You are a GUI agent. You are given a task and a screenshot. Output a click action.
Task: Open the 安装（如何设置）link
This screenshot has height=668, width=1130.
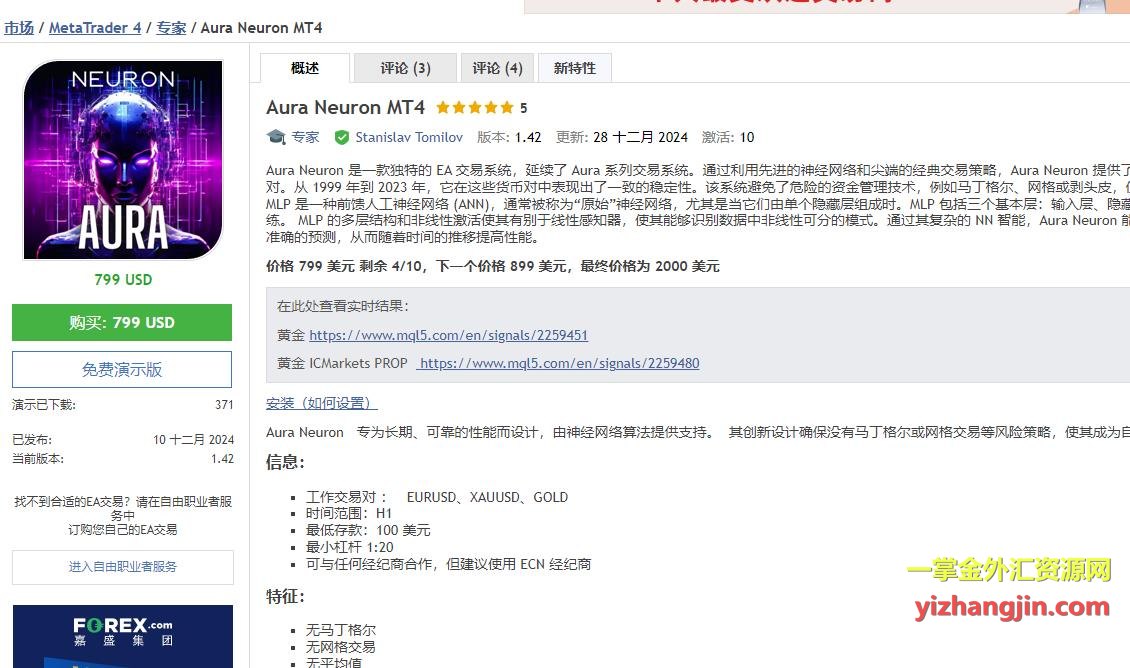pos(321,403)
